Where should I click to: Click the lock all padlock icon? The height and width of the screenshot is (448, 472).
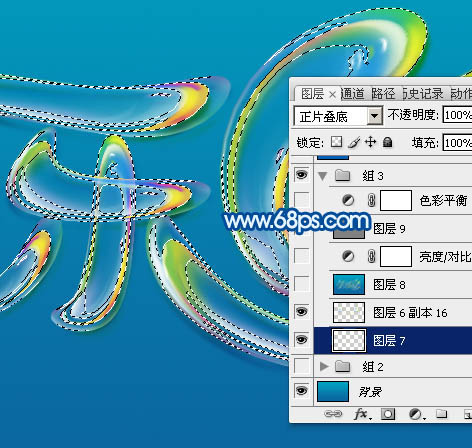pos(387,142)
